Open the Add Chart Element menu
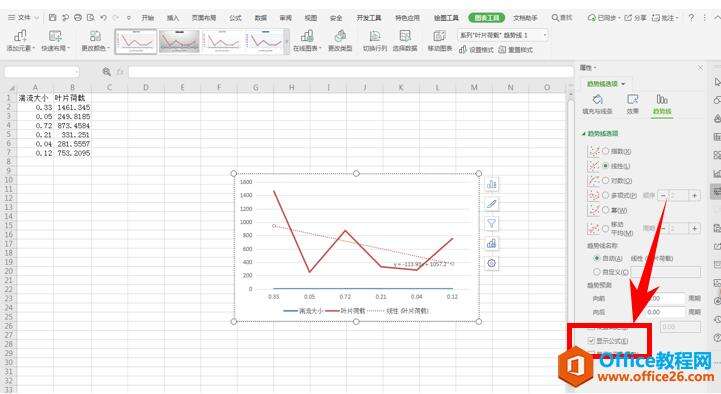 [x=20, y=40]
